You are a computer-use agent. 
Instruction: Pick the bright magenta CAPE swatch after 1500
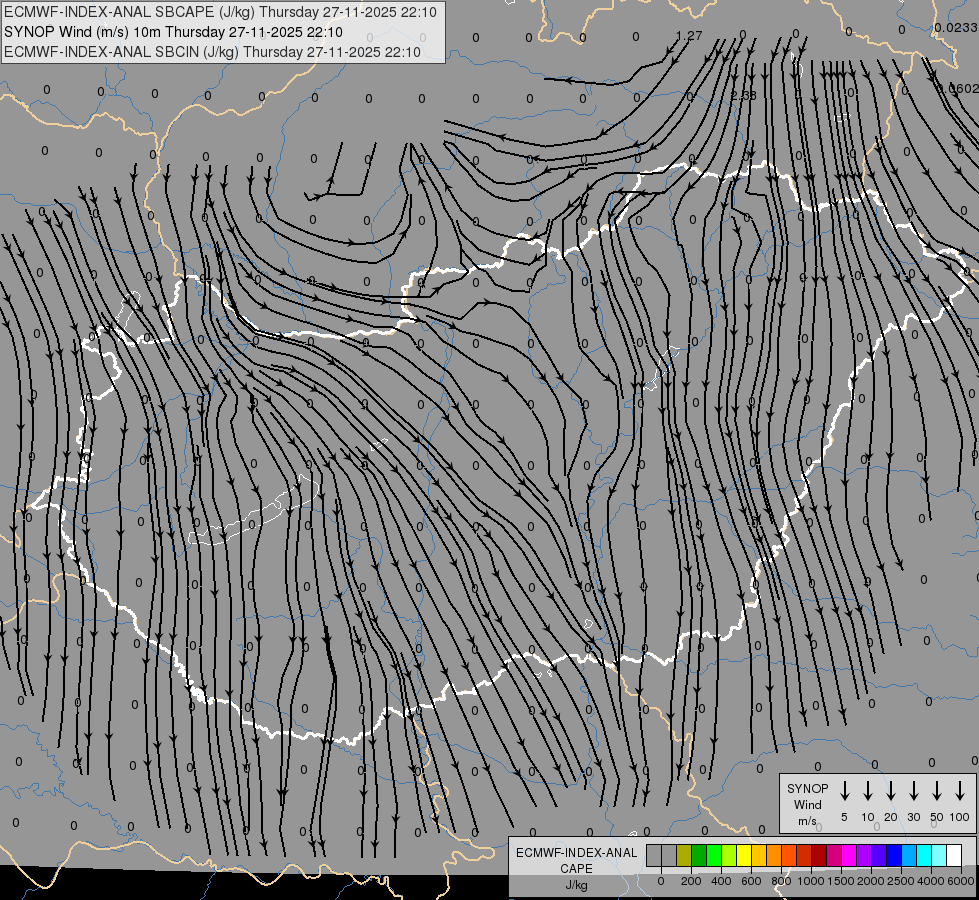coord(849,856)
